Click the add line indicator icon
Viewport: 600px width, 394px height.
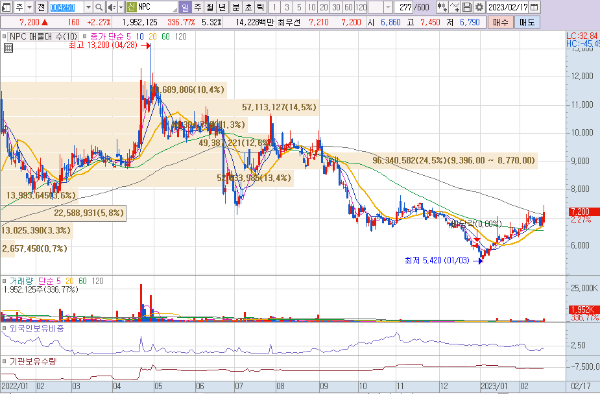455,7
